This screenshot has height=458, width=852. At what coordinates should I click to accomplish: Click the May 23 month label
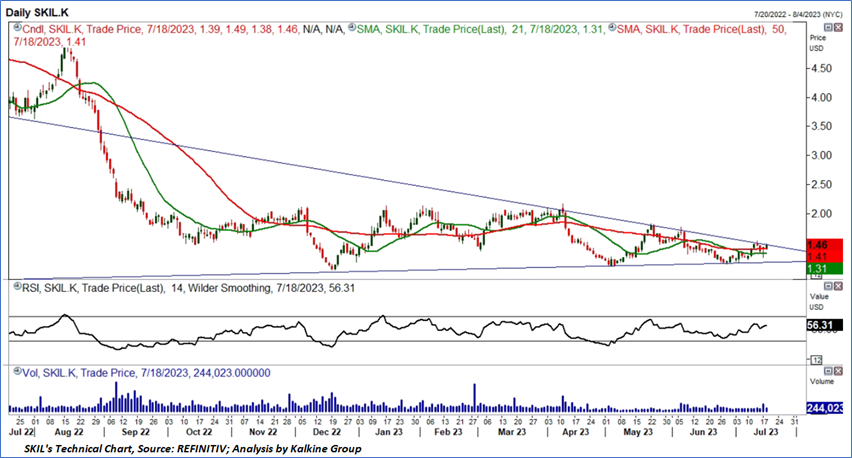638,432
